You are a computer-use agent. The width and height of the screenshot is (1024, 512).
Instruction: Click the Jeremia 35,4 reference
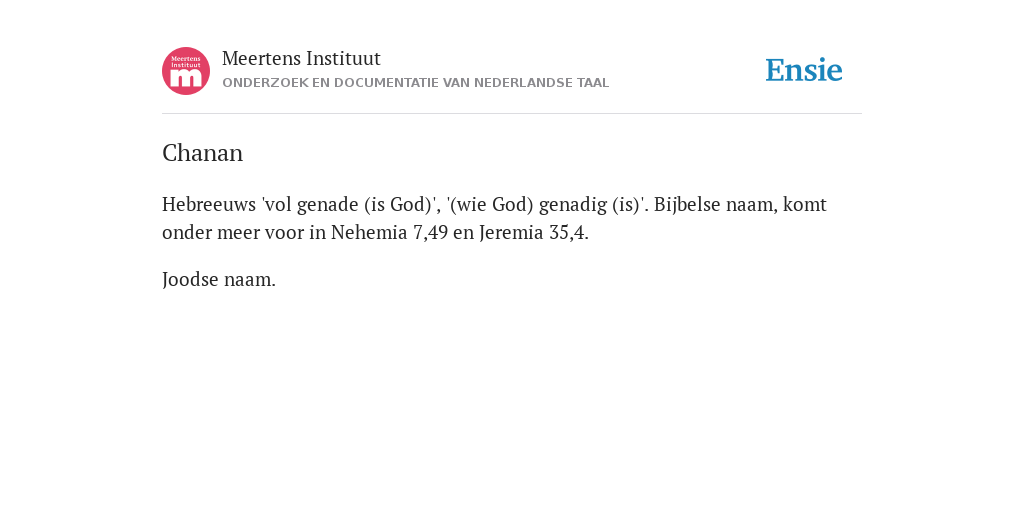(x=534, y=232)
